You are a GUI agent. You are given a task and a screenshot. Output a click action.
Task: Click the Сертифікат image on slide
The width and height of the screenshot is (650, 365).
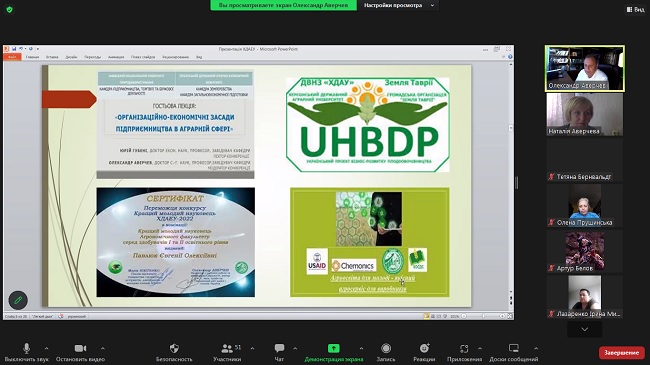[176, 242]
